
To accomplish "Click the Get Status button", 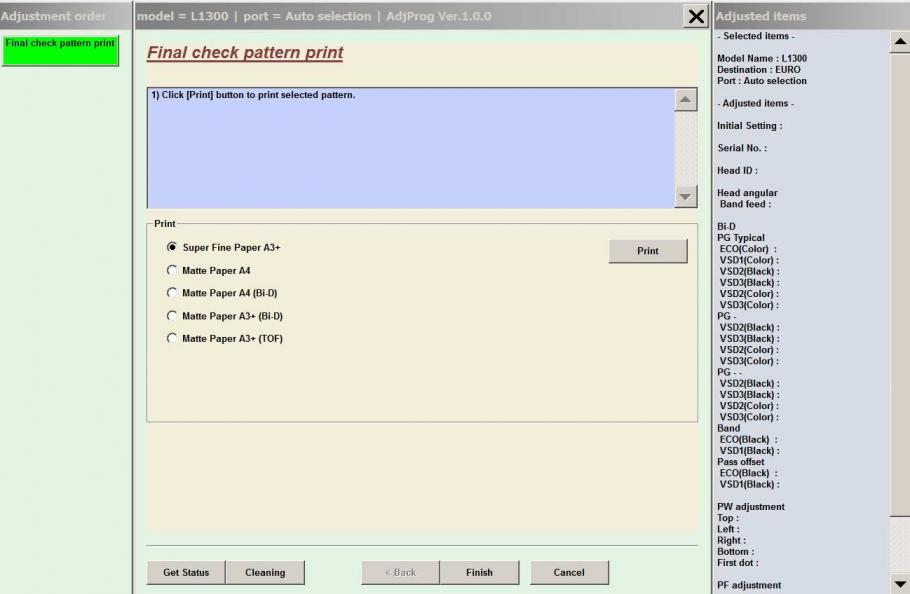I will [185, 572].
